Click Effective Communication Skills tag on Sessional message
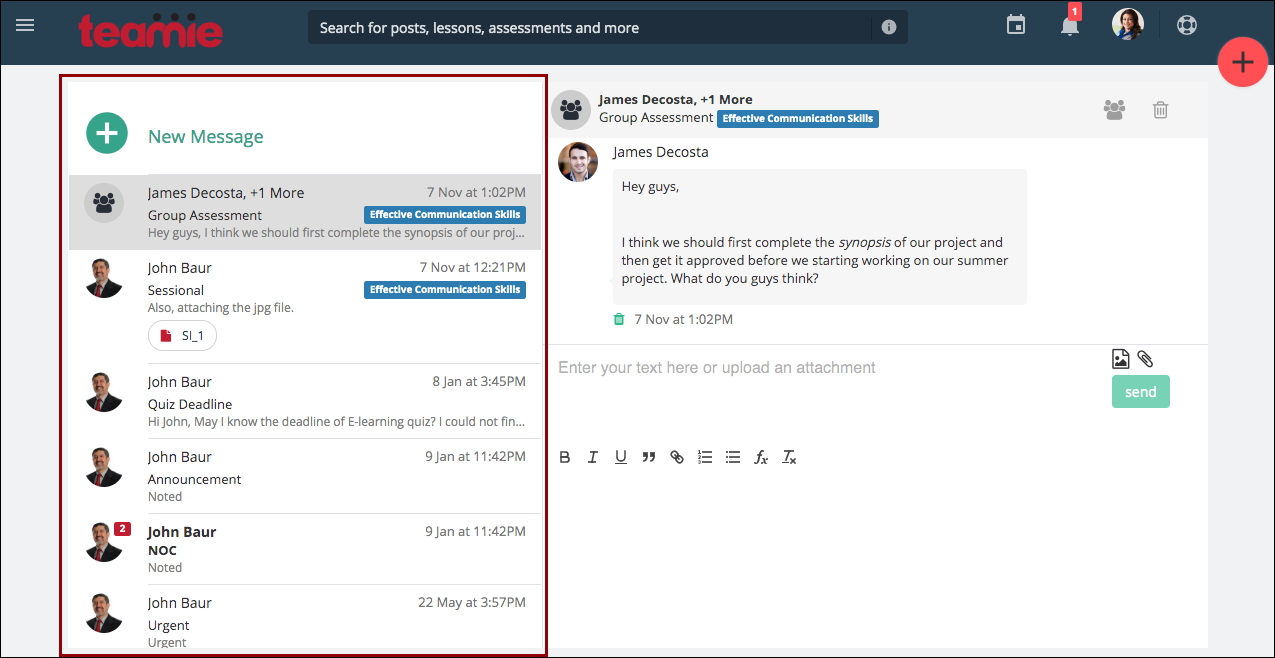The image size is (1275, 658). click(445, 290)
